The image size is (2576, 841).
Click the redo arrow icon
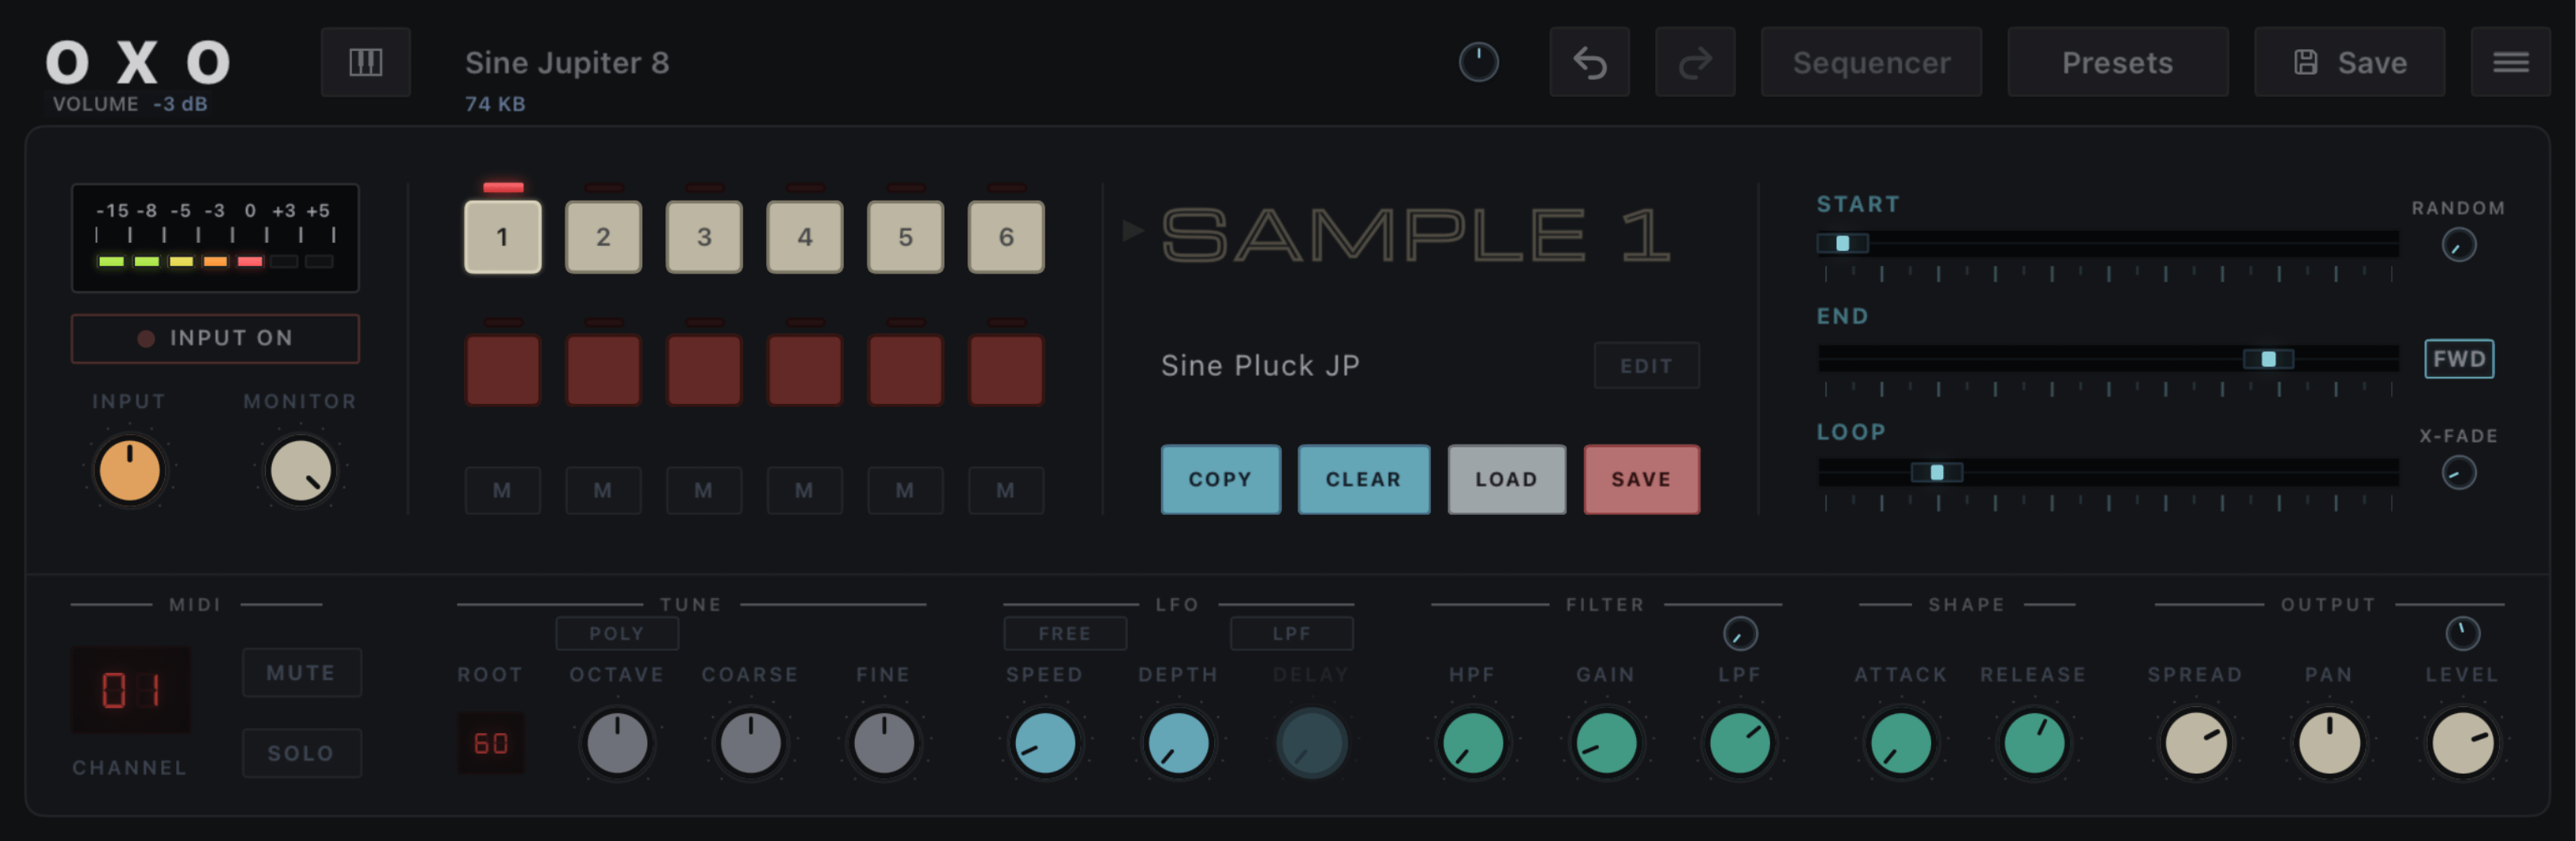click(x=1695, y=62)
